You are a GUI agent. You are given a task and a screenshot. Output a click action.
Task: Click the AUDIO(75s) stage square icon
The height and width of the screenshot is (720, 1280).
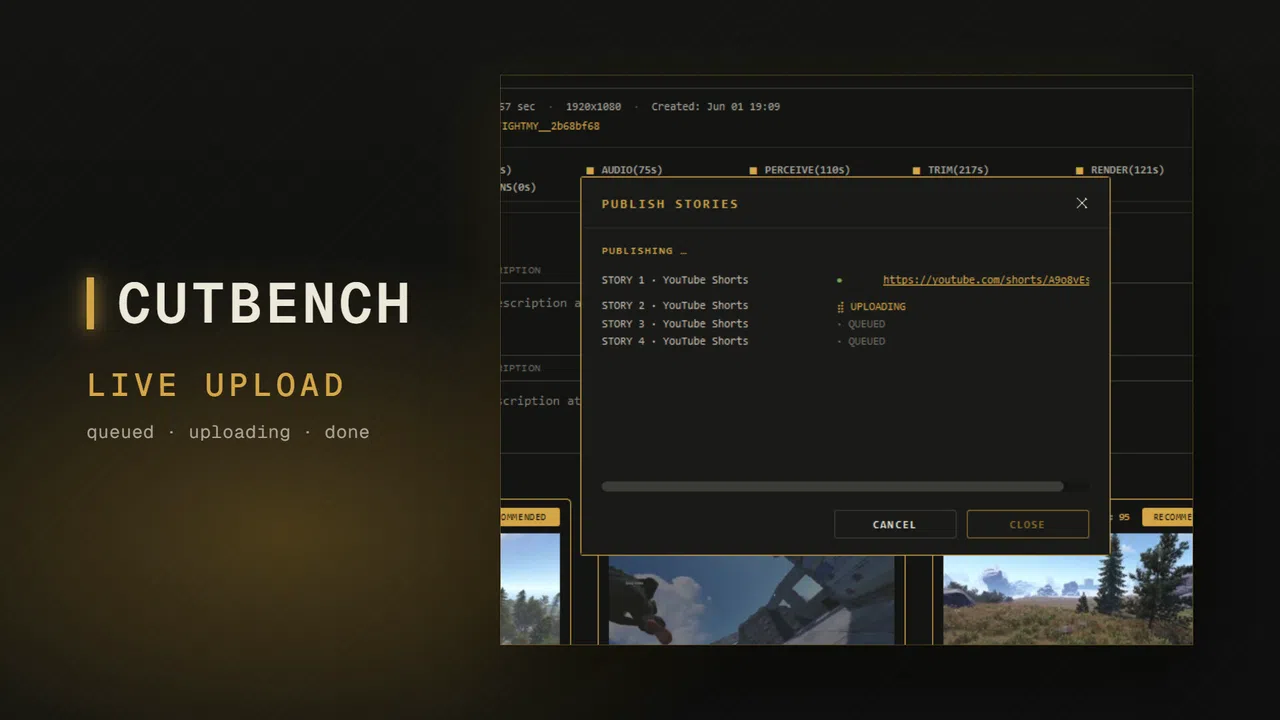590,170
